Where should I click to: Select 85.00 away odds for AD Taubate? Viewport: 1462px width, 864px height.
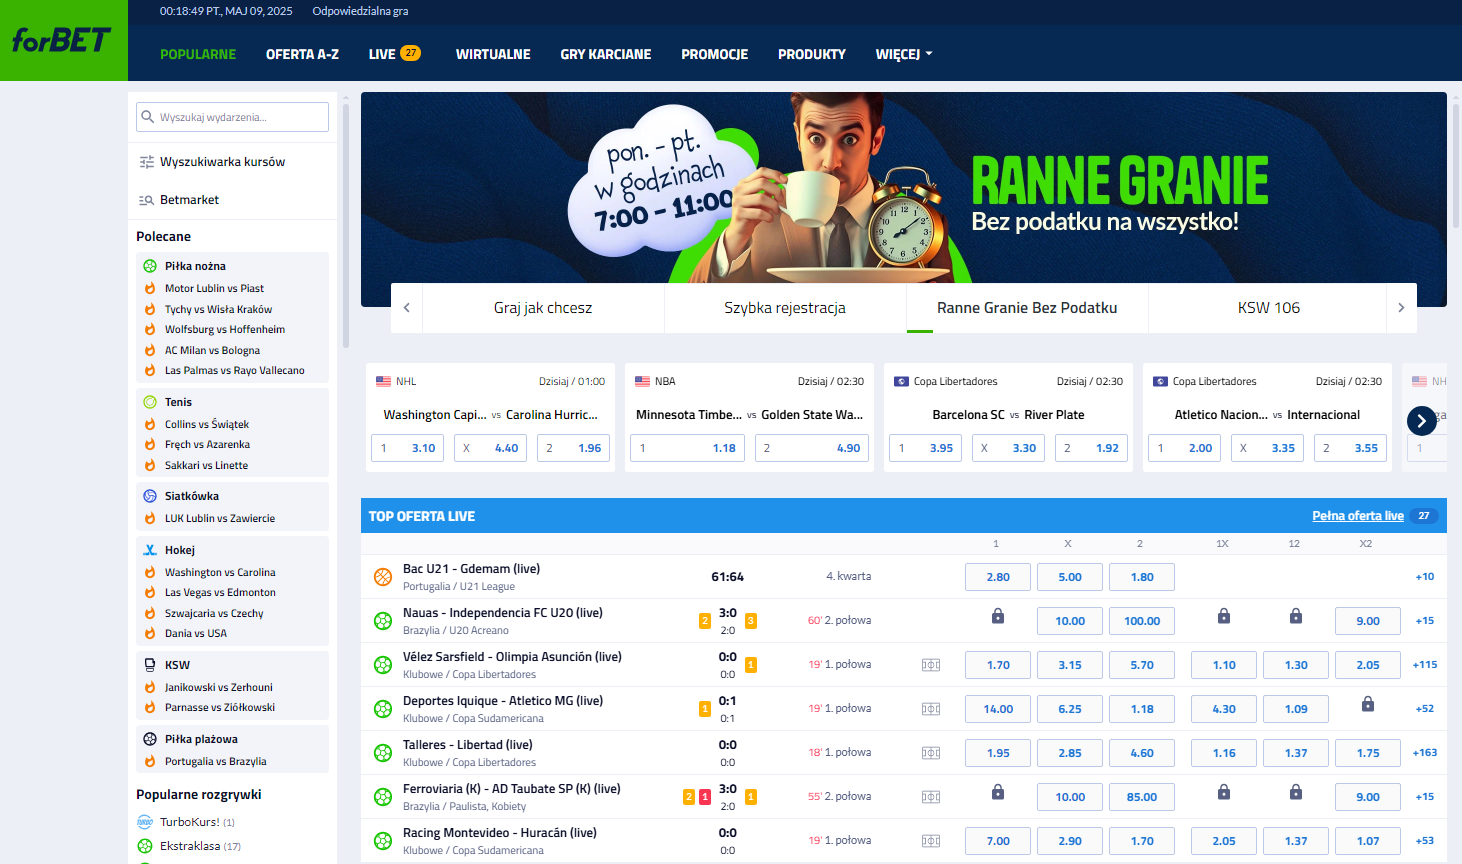pos(1142,797)
